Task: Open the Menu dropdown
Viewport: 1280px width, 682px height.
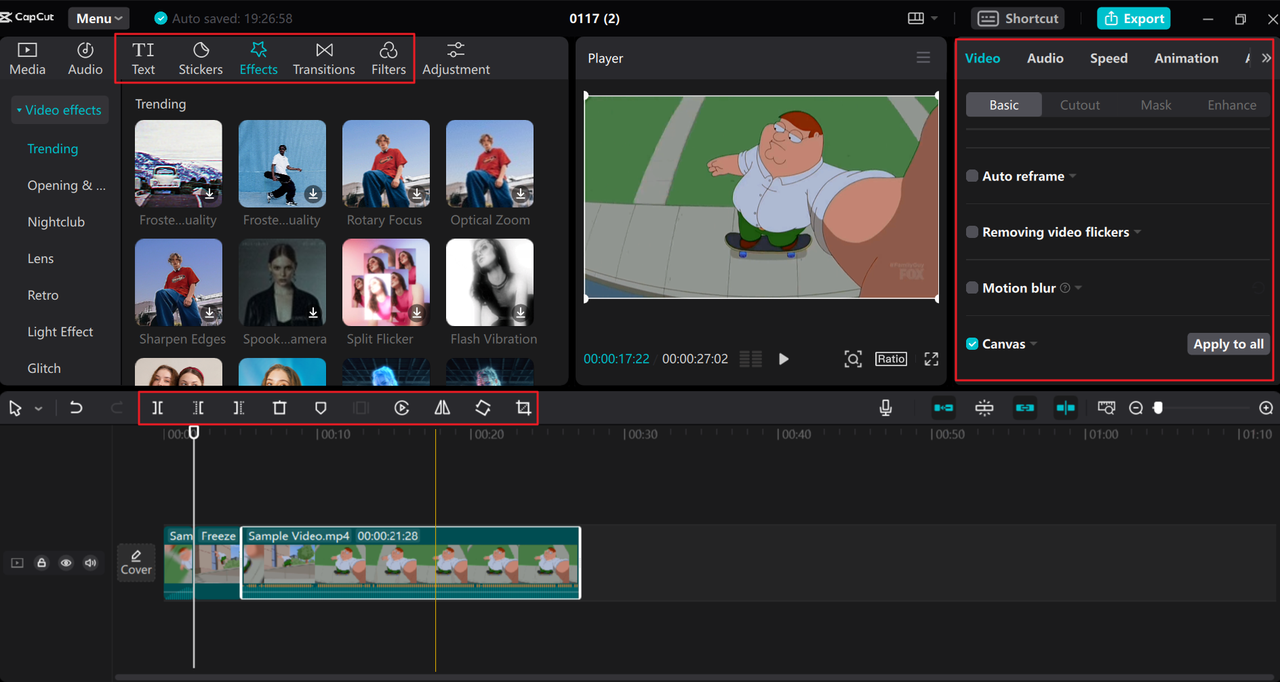Action: click(99, 18)
